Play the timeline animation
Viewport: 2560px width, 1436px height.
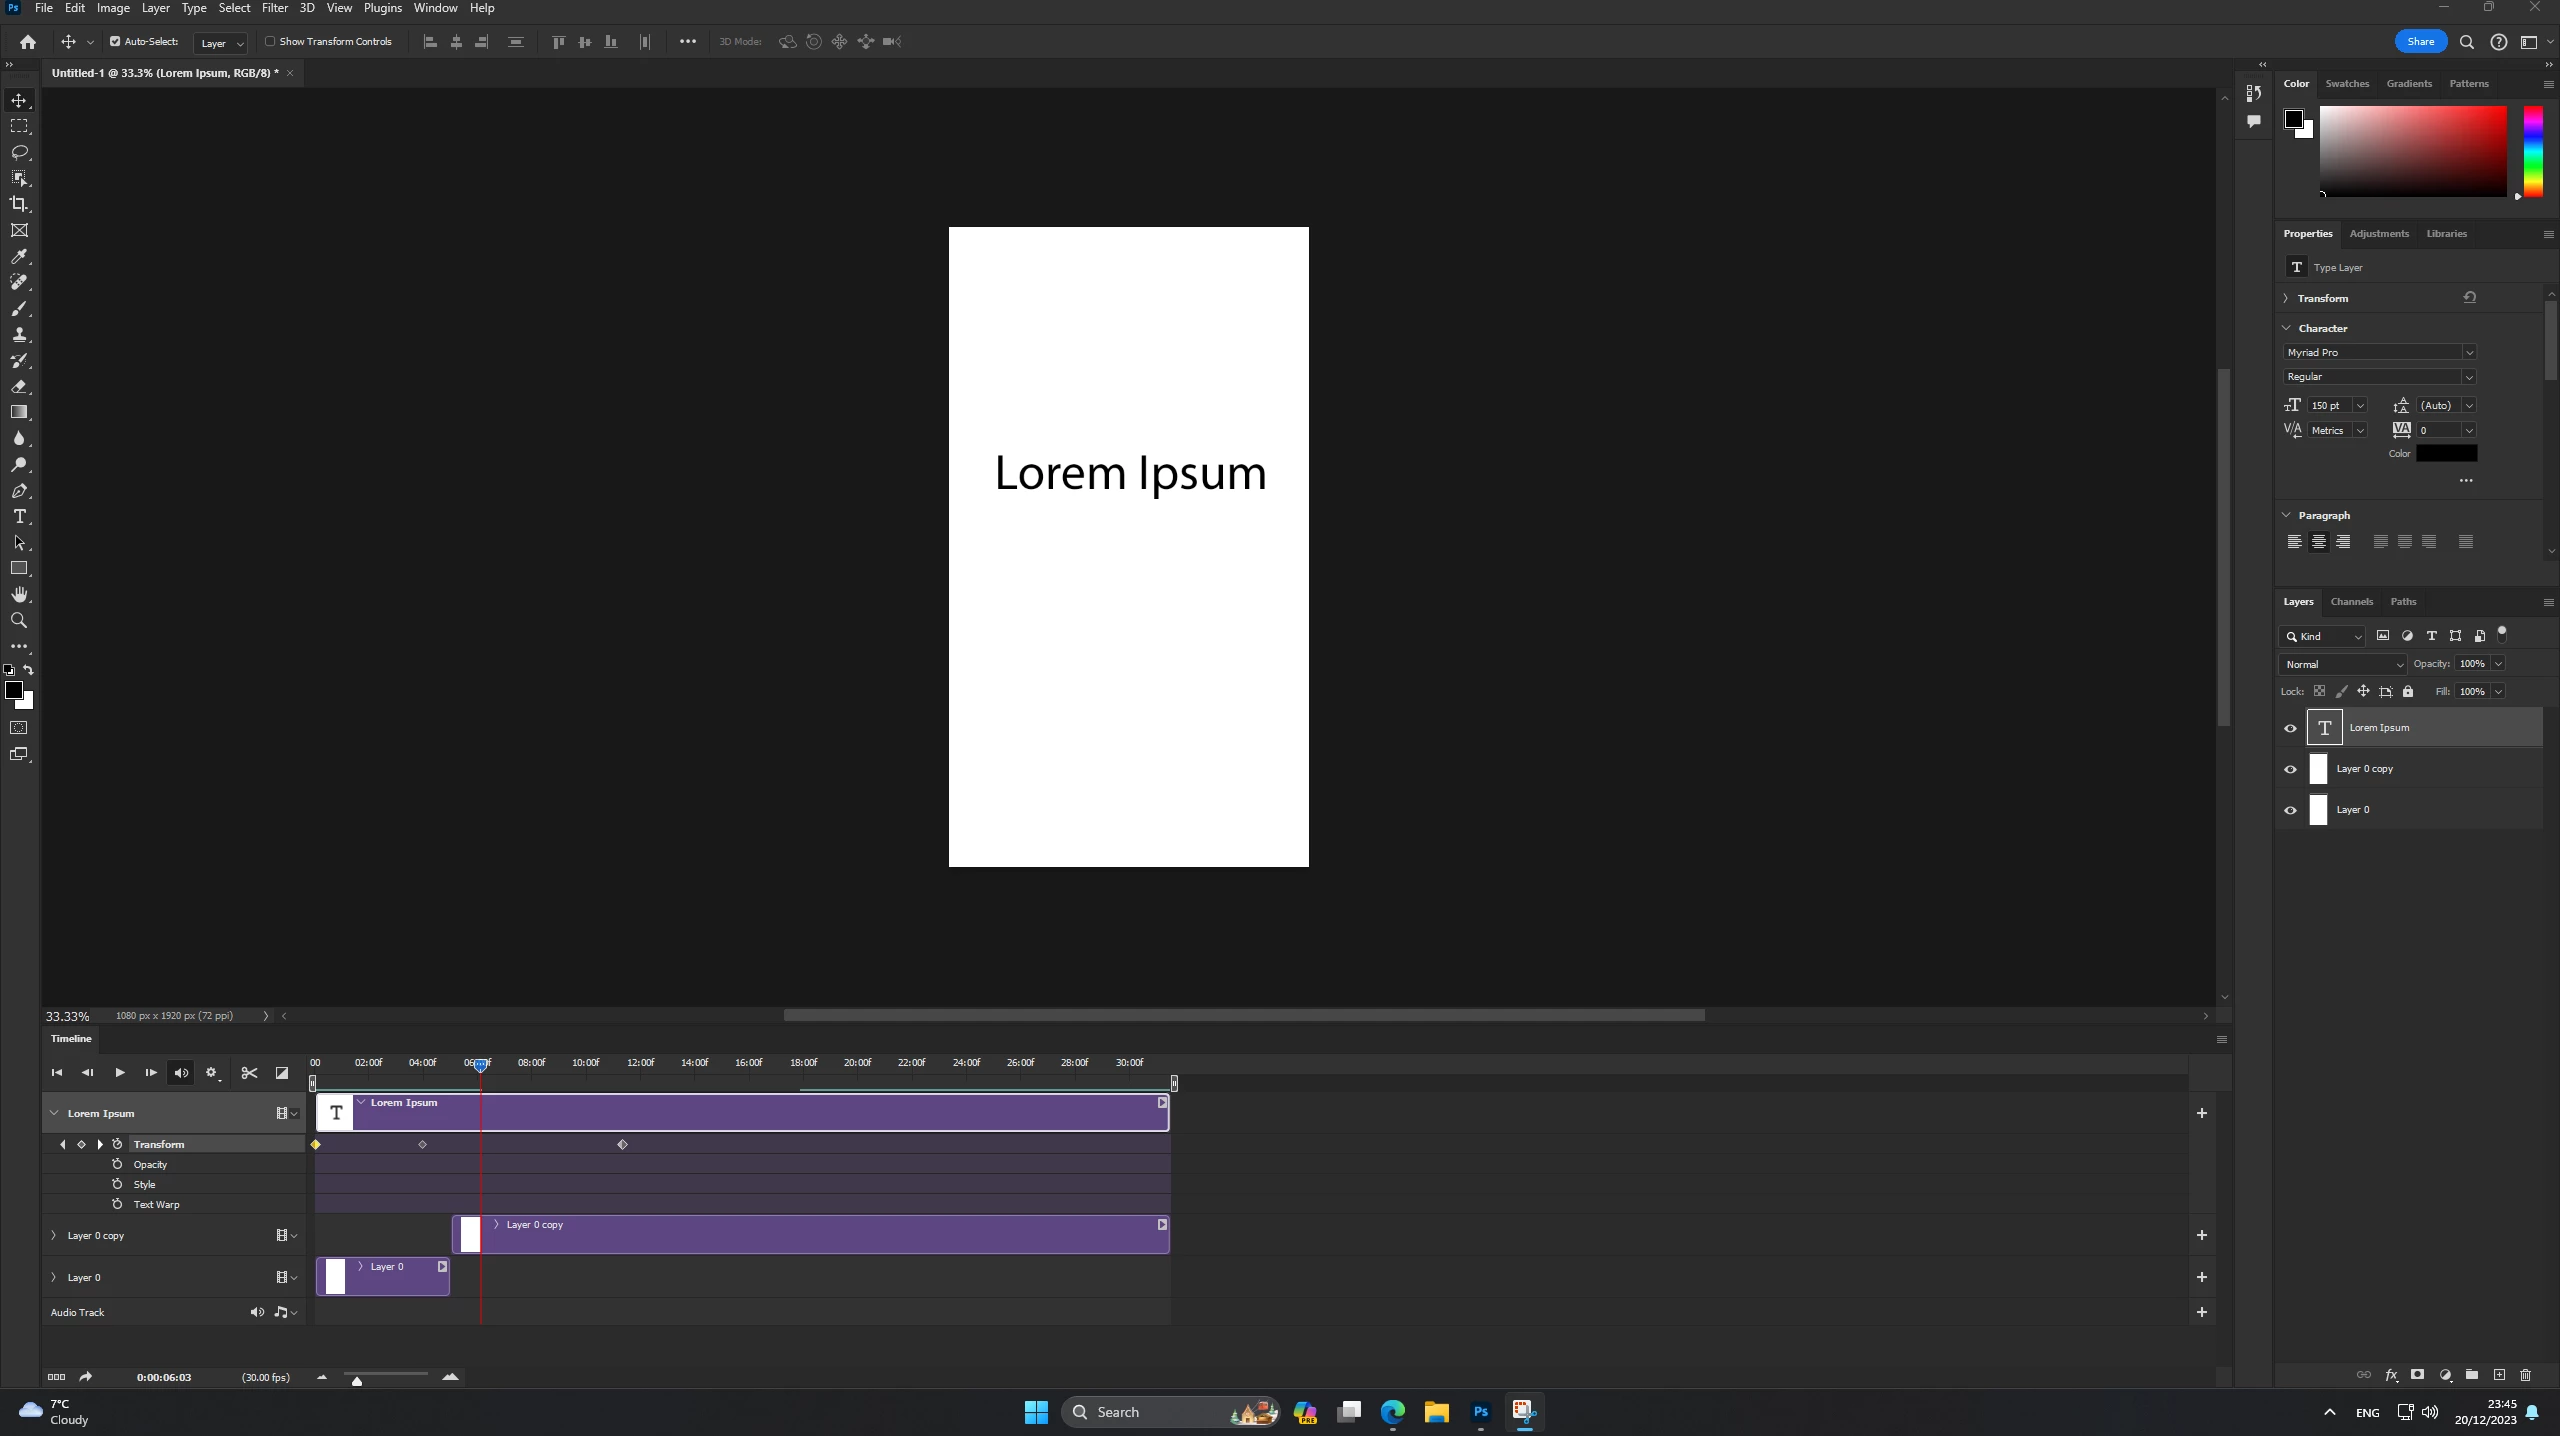(x=119, y=1073)
